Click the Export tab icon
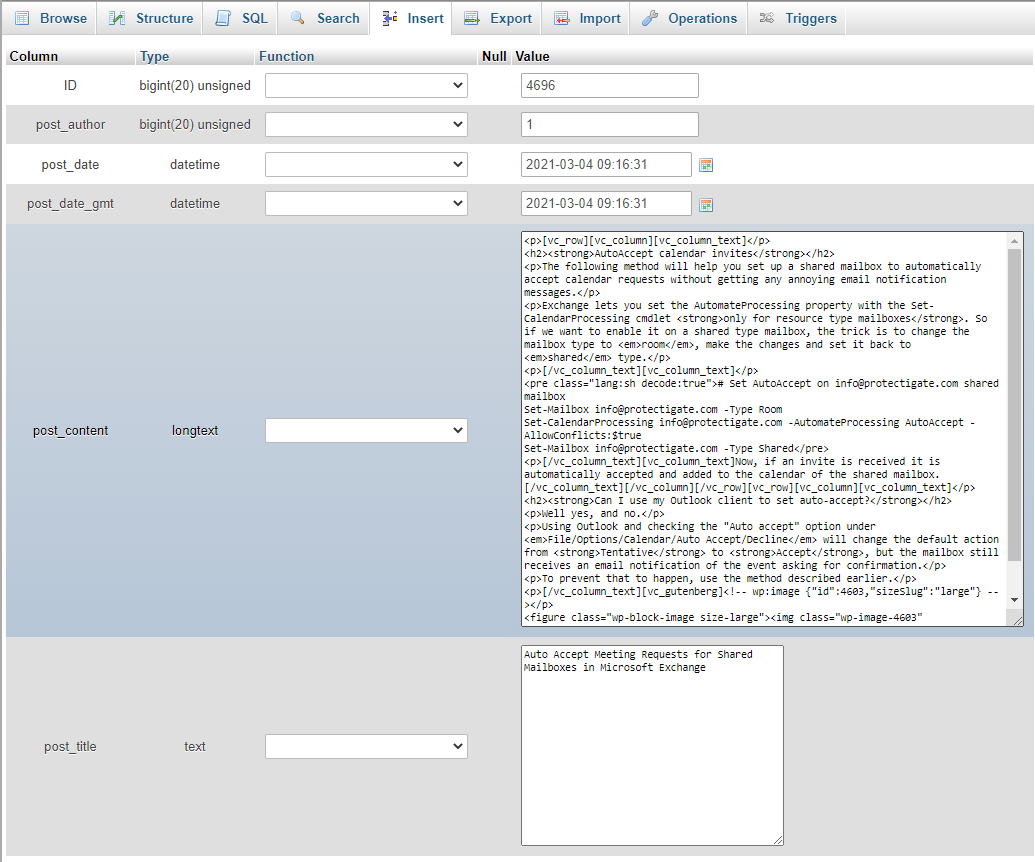The width and height of the screenshot is (1035, 862). pos(471,18)
